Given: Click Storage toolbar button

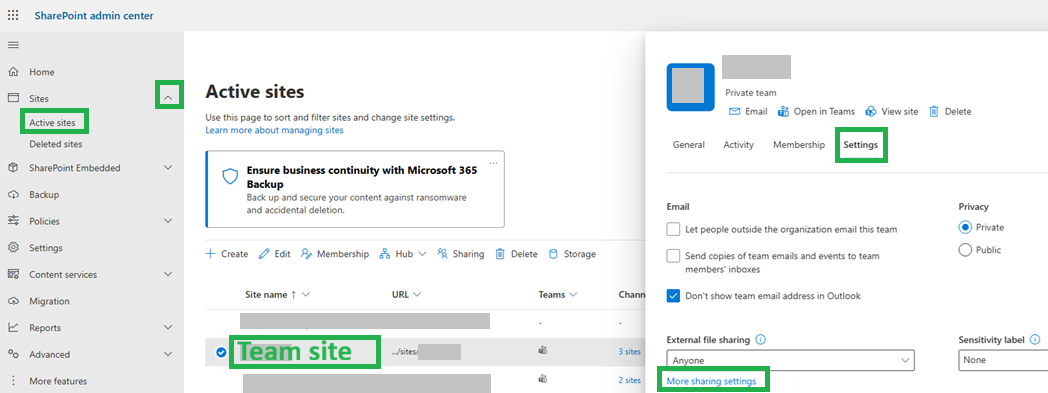Looking at the screenshot, I should pyautogui.click(x=571, y=254).
